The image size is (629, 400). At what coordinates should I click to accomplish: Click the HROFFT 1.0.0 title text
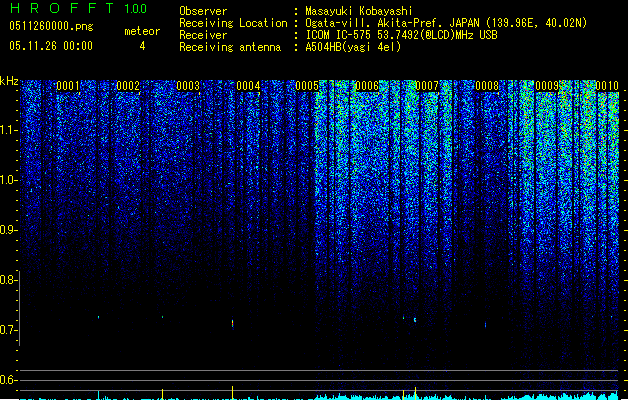tap(79, 8)
